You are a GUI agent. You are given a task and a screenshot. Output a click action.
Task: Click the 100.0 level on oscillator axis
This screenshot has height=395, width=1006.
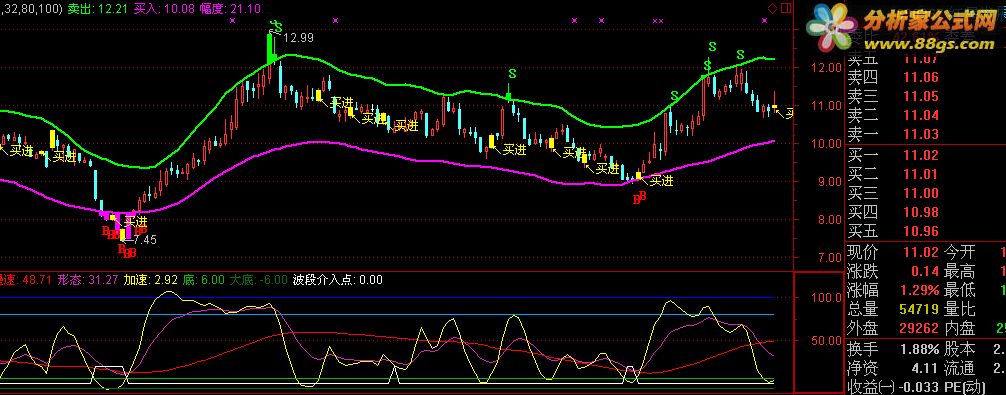click(x=817, y=298)
